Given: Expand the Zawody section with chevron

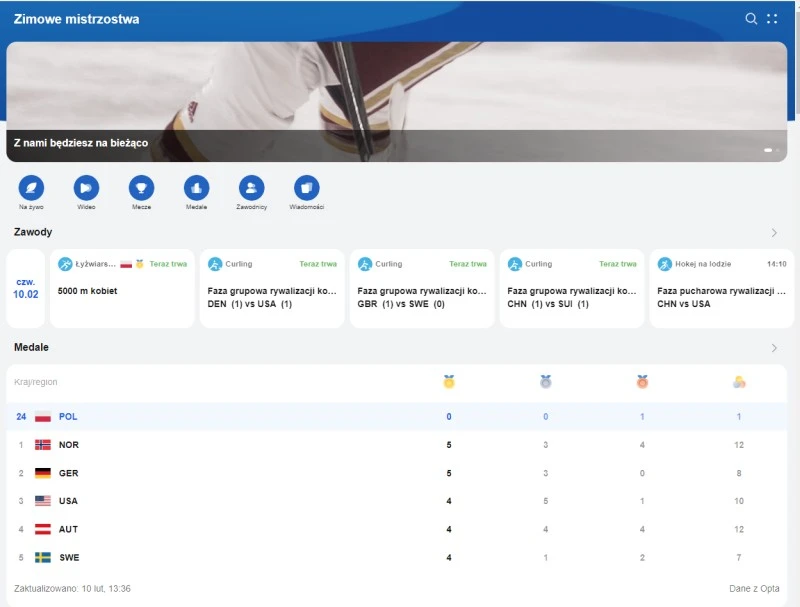Looking at the screenshot, I should [x=774, y=233].
